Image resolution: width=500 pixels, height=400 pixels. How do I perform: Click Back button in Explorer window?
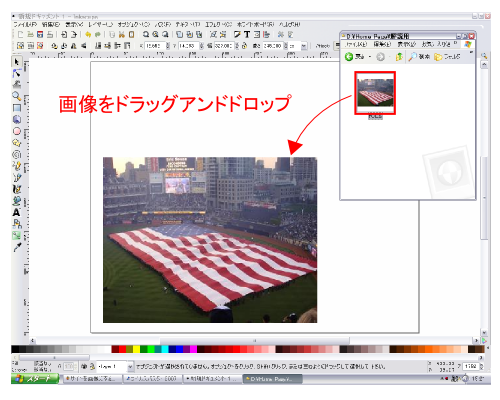coord(355,57)
